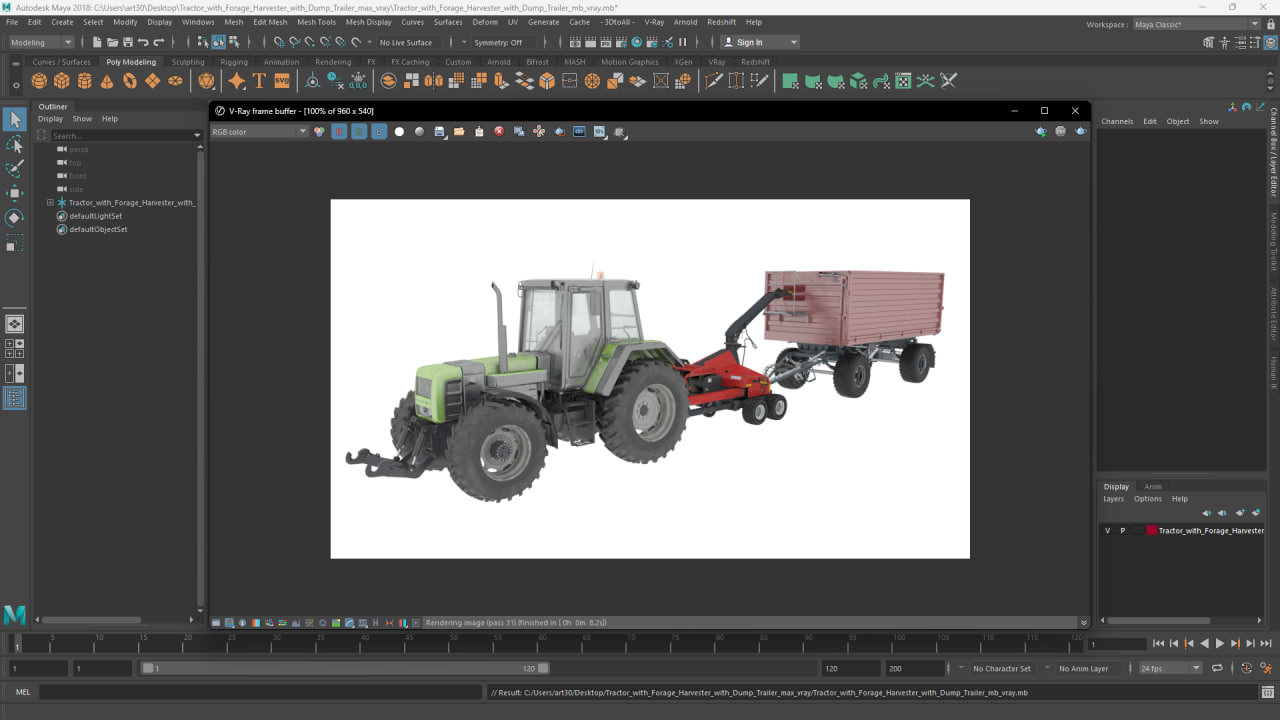Screen dimensions: 1280x720
Task: Click MEL script language label
Action: click(x=23, y=692)
